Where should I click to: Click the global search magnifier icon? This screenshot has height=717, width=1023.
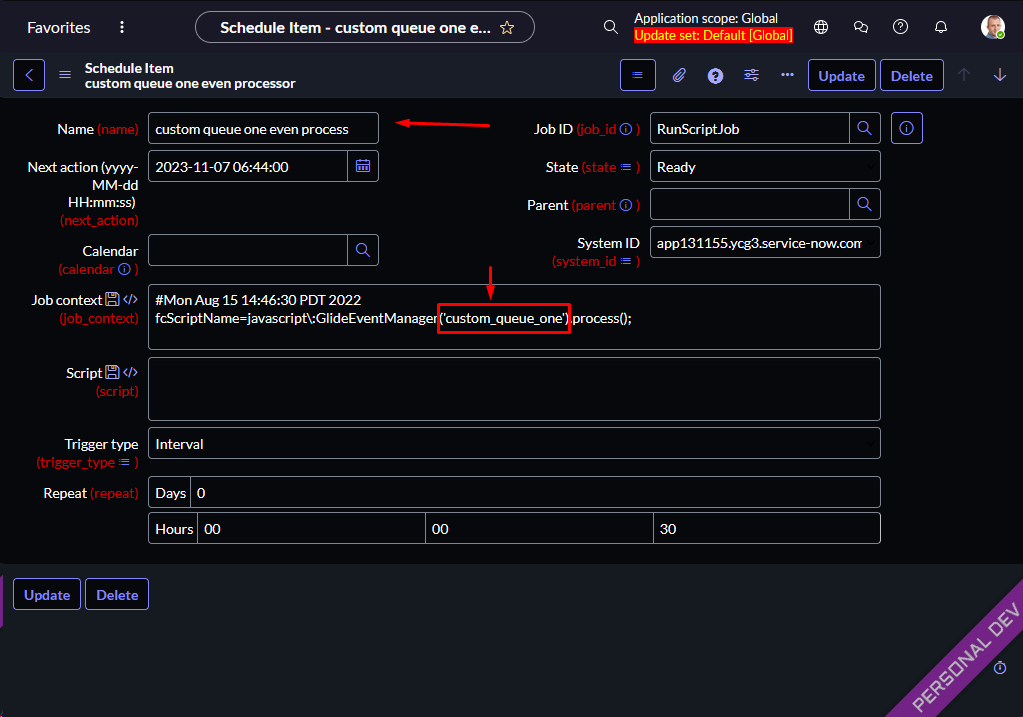click(611, 27)
